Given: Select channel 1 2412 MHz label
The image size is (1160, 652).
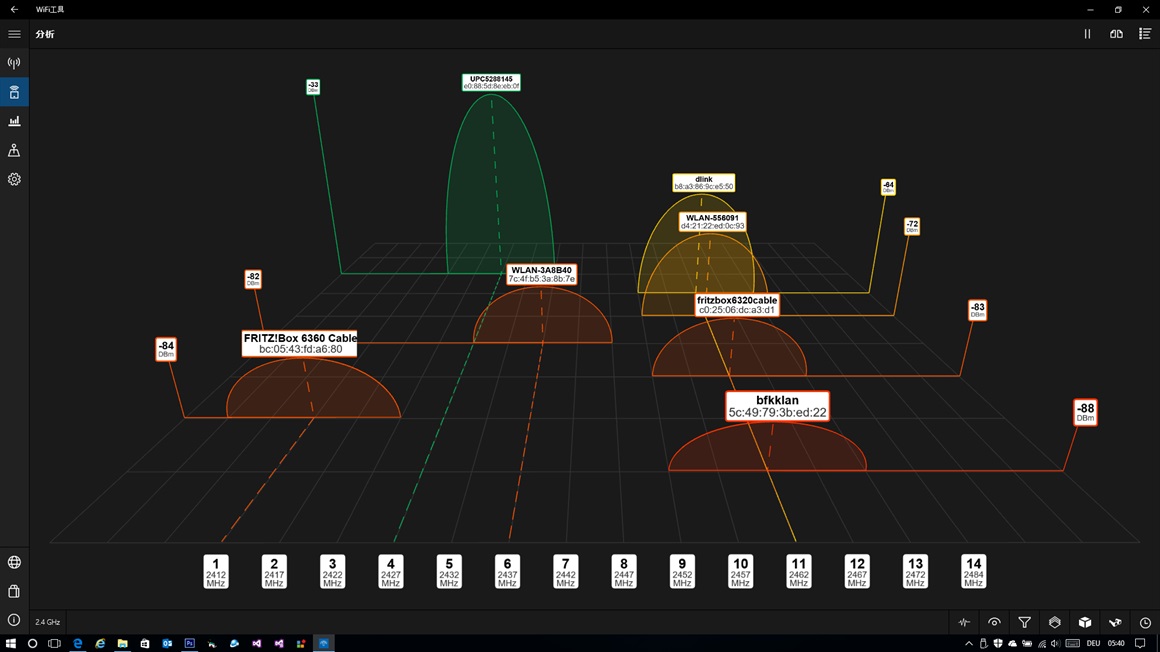Looking at the screenshot, I should [x=216, y=572].
